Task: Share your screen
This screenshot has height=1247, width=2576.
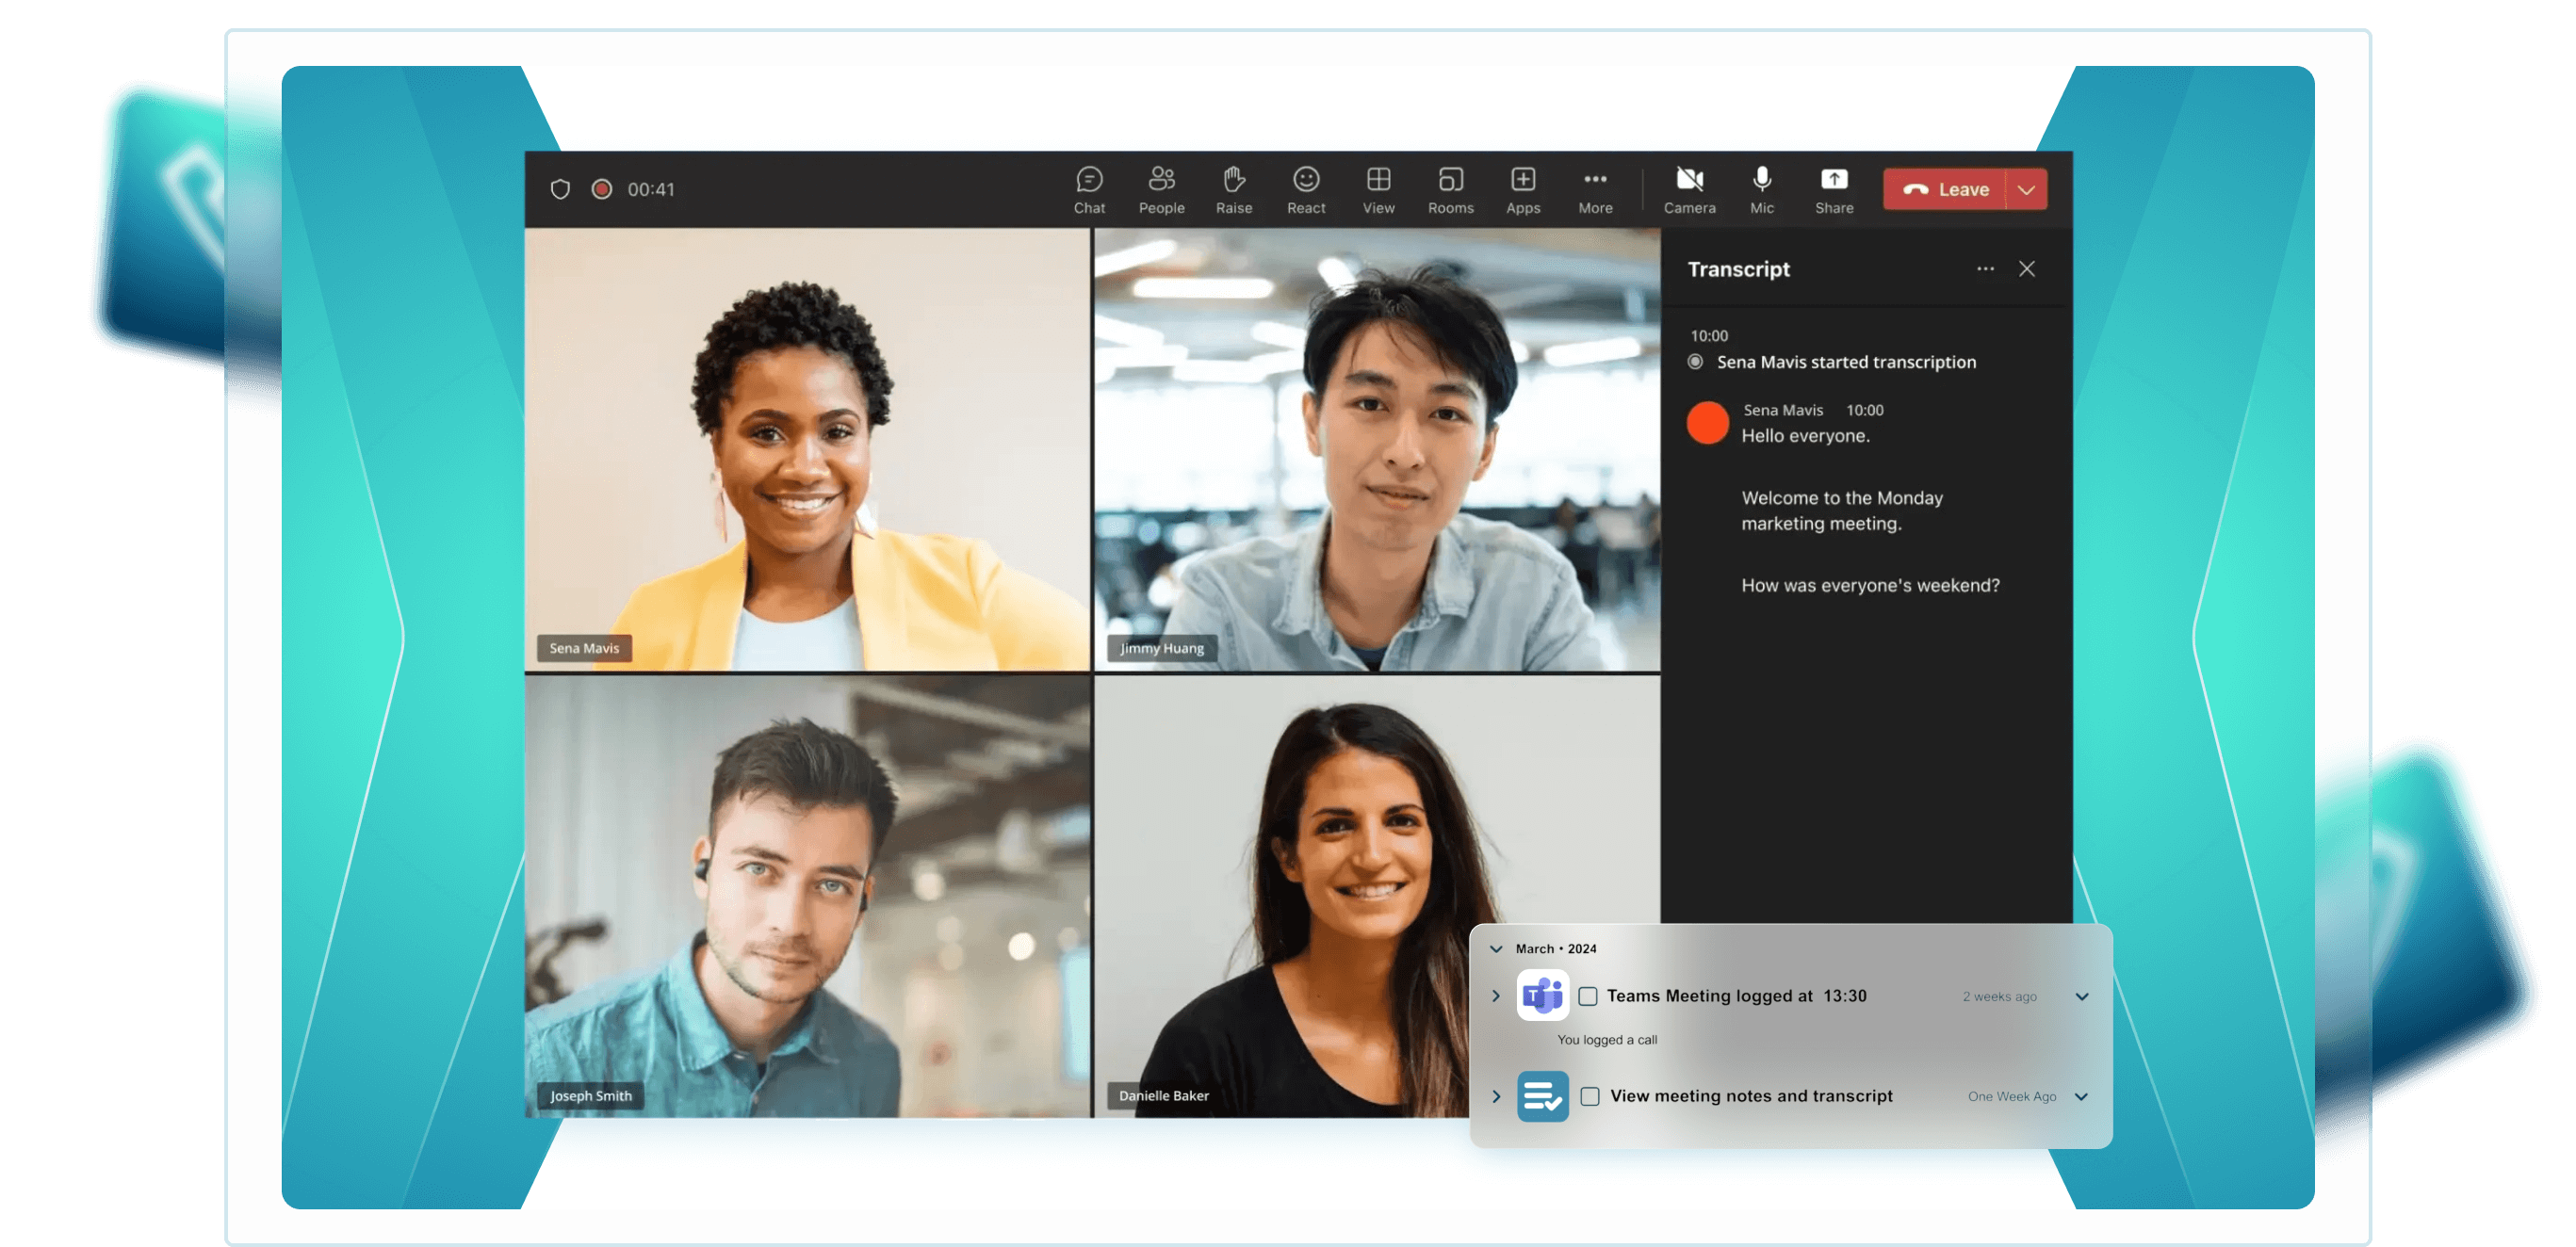Action: (x=1834, y=189)
